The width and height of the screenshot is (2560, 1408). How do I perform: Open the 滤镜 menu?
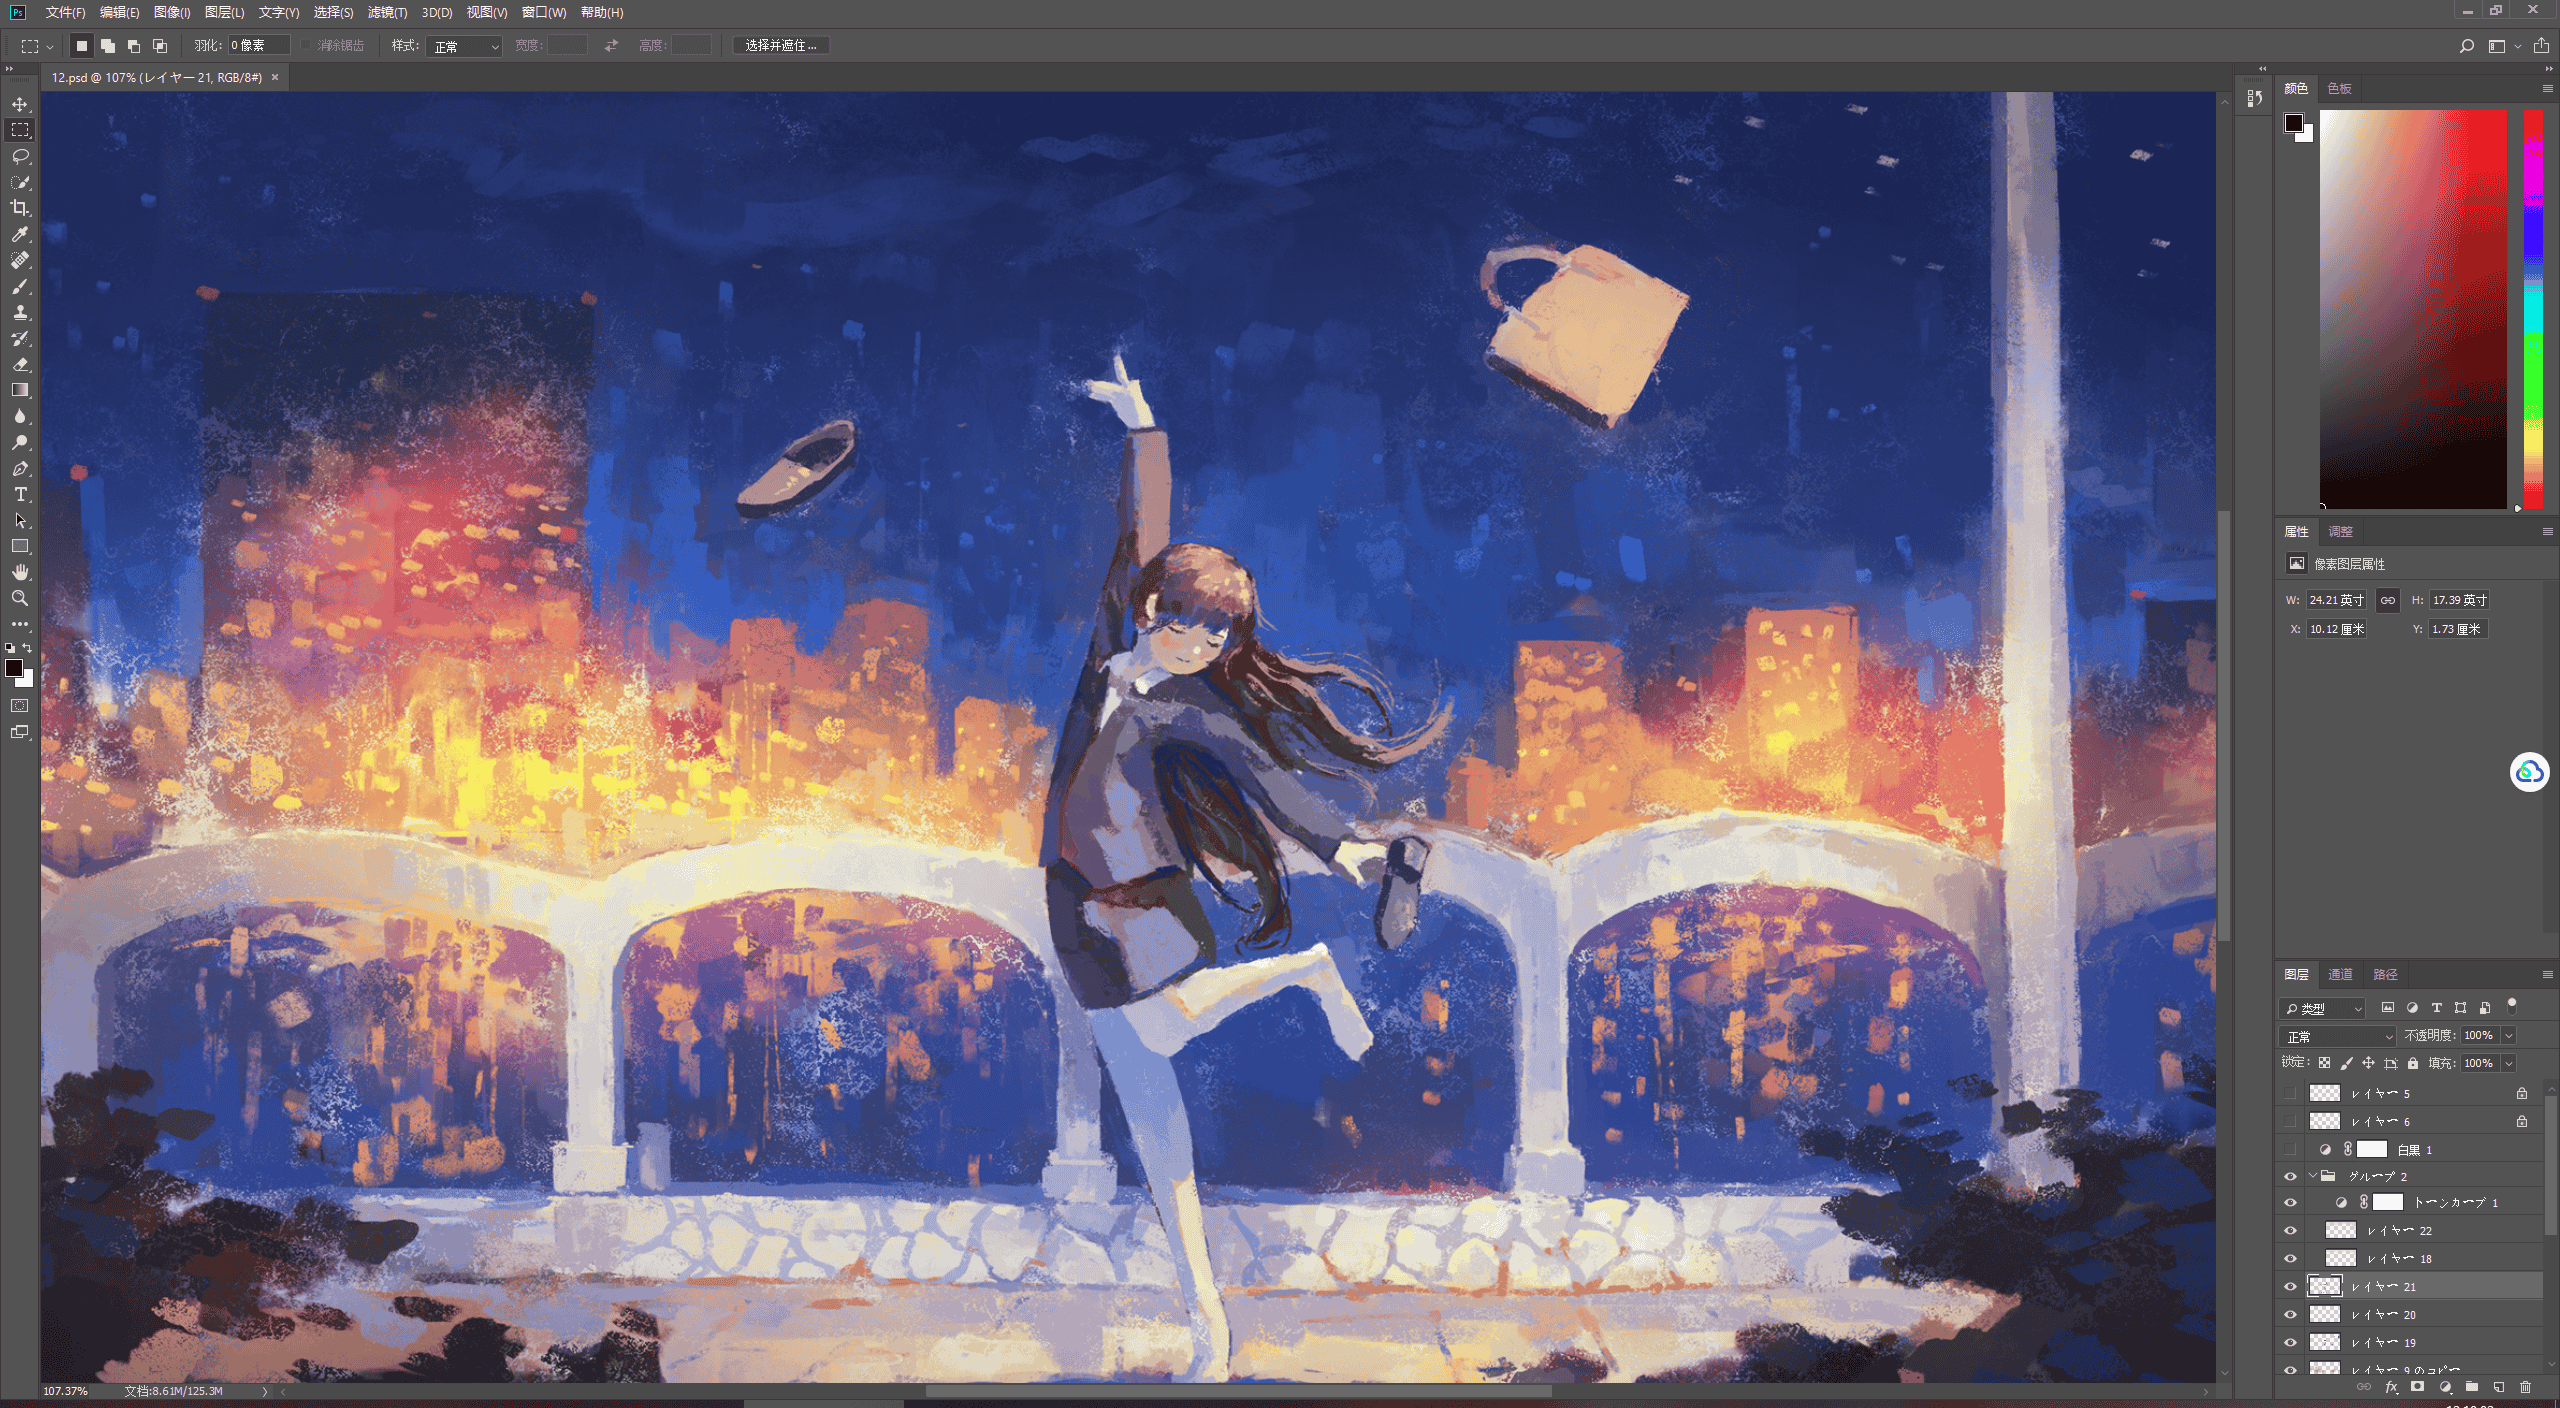click(387, 12)
